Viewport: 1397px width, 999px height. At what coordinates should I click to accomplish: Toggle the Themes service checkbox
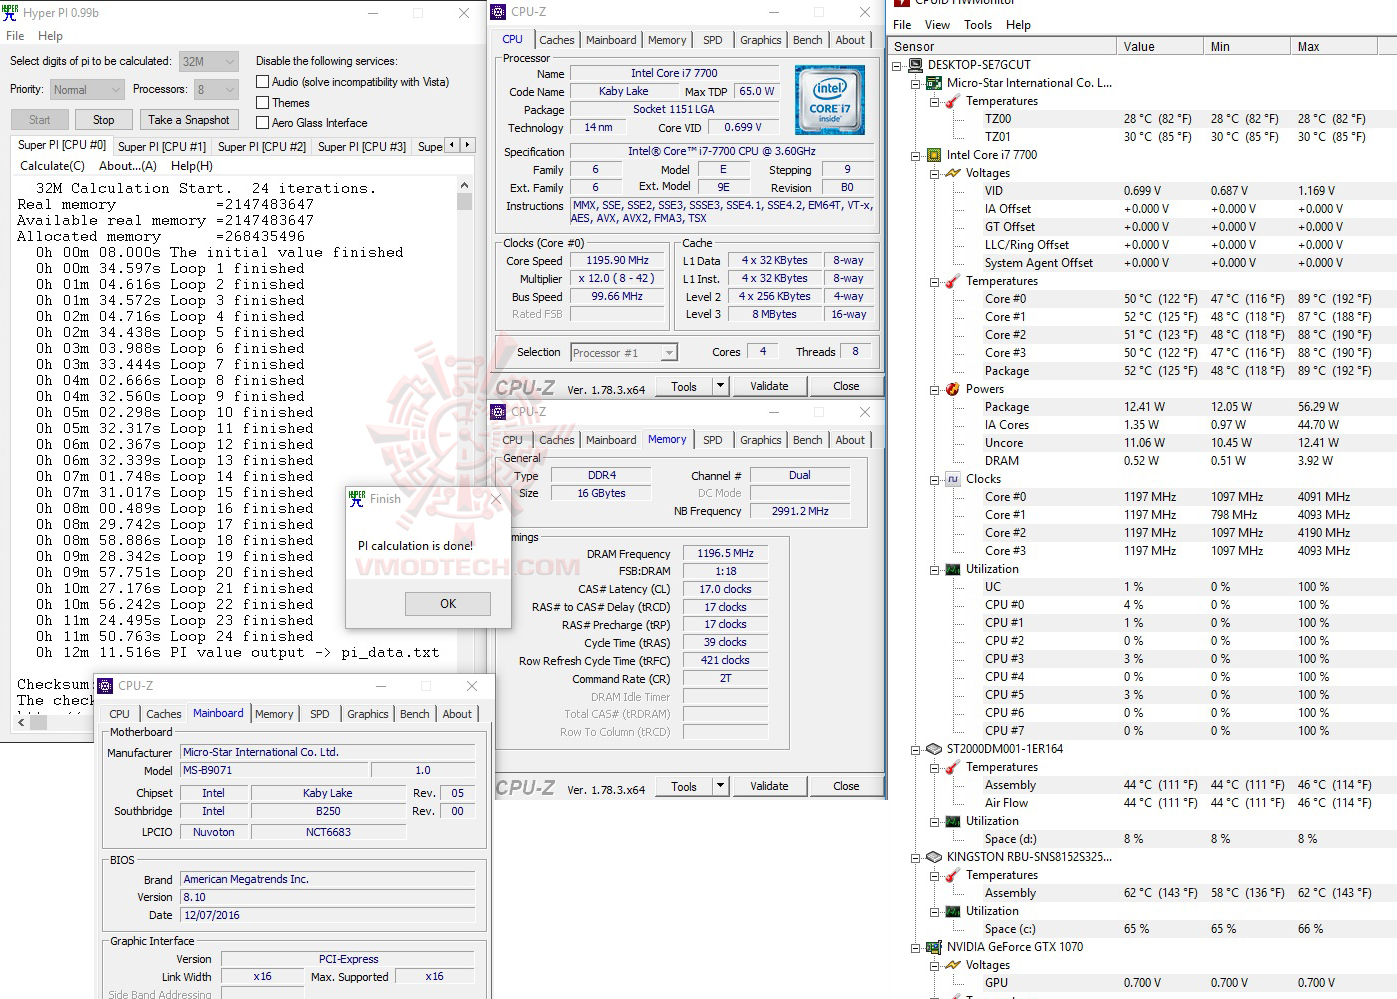262,102
